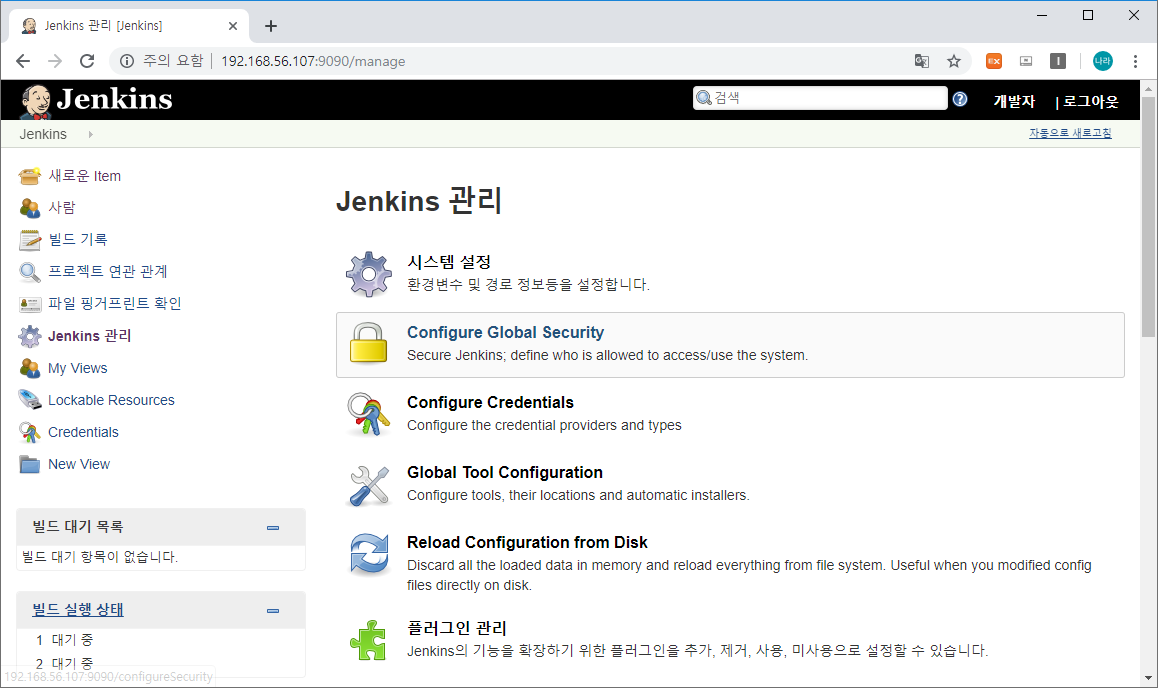Open Lockable Resources in sidebar
The width and height of the screenshot is (1158, 688).
click(112, 400)
